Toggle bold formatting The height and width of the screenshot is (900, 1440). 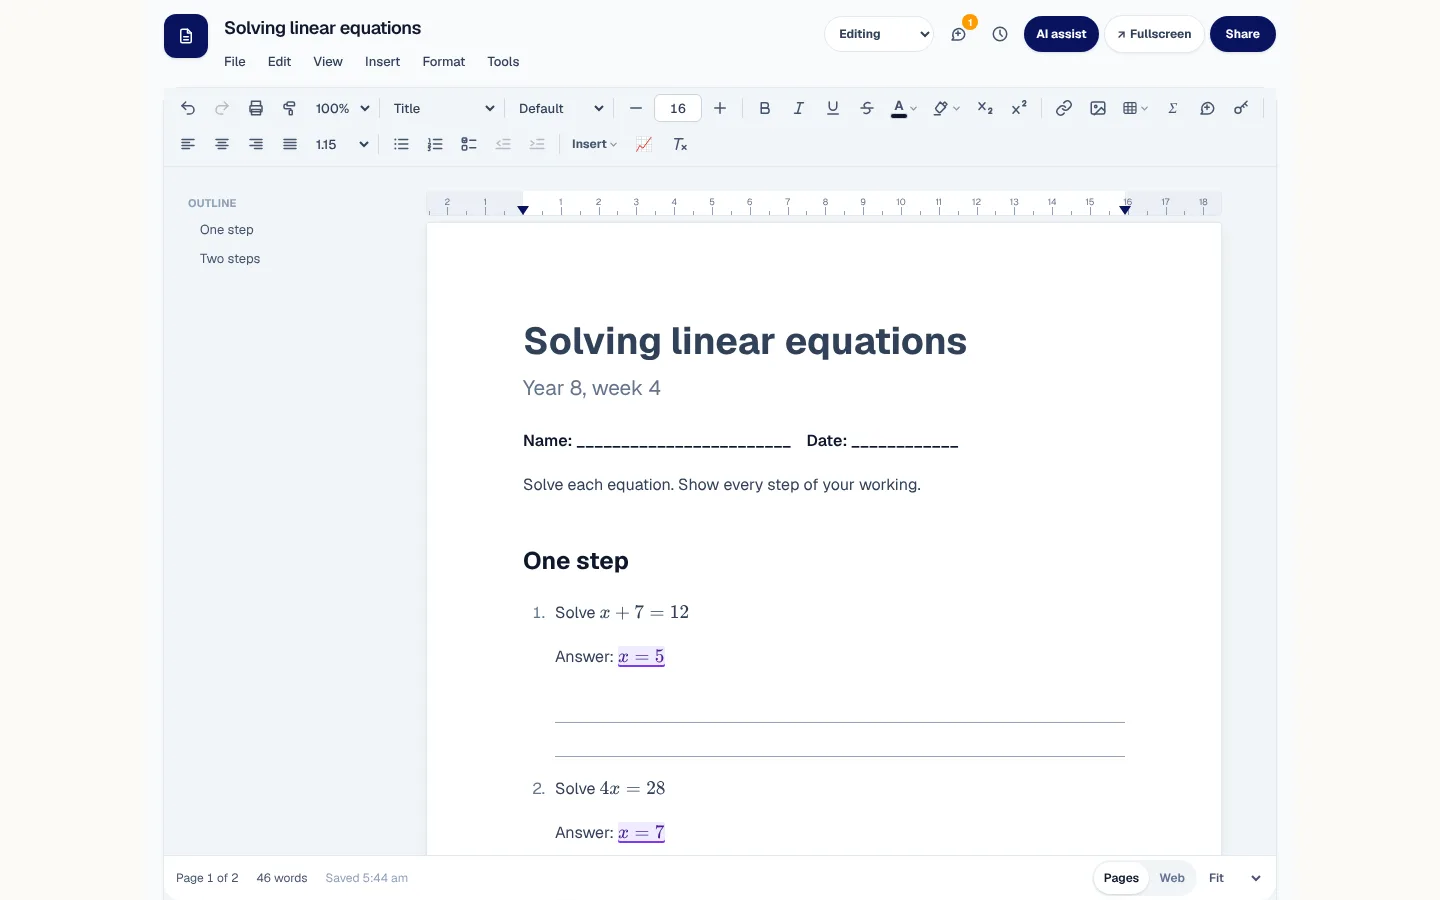765,108
